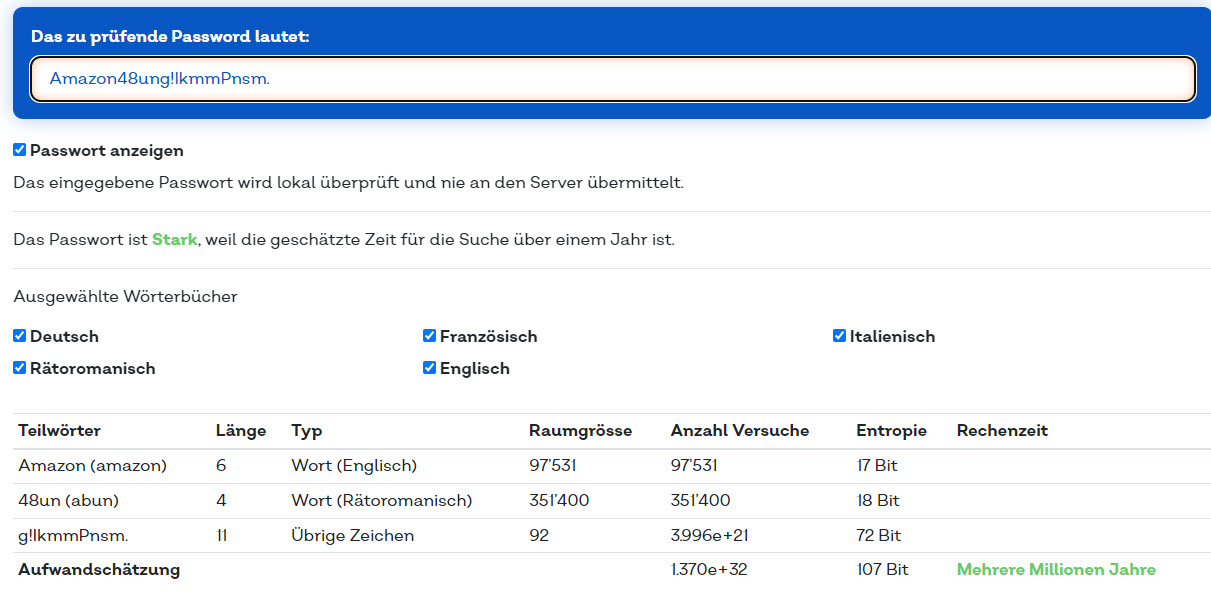Screen dimensions: 1211x600
Task: Select the 'Wort (Rätoromanisch)' table entry
Action: tap(380, 500)
